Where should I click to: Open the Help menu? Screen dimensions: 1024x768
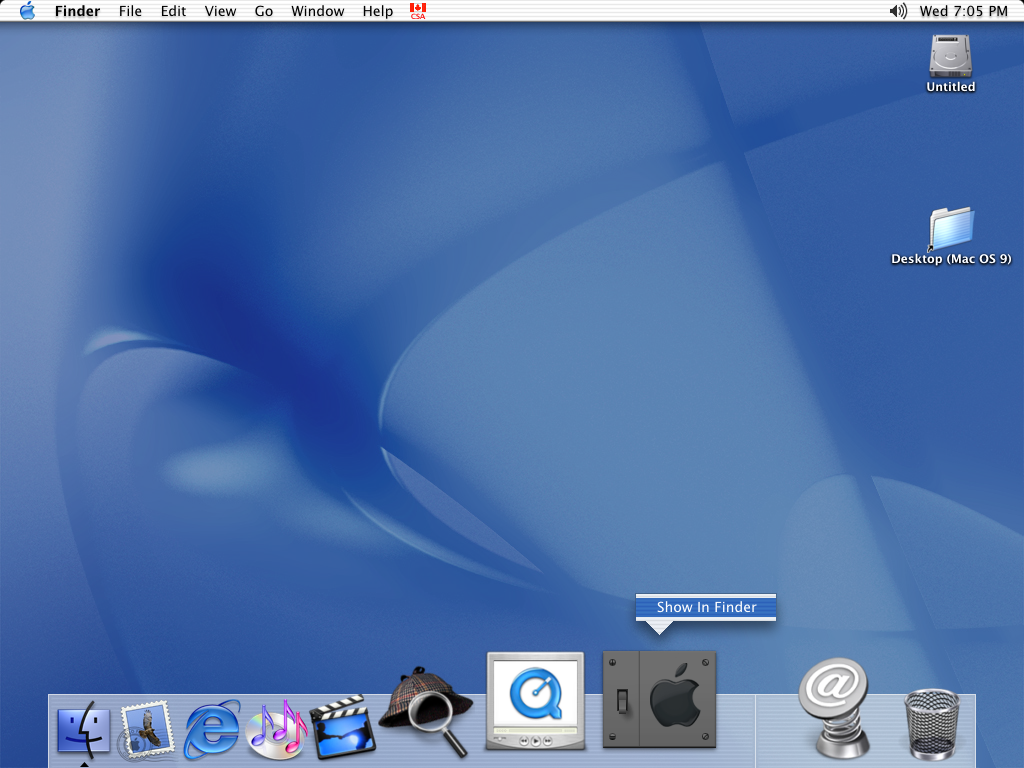377,11
